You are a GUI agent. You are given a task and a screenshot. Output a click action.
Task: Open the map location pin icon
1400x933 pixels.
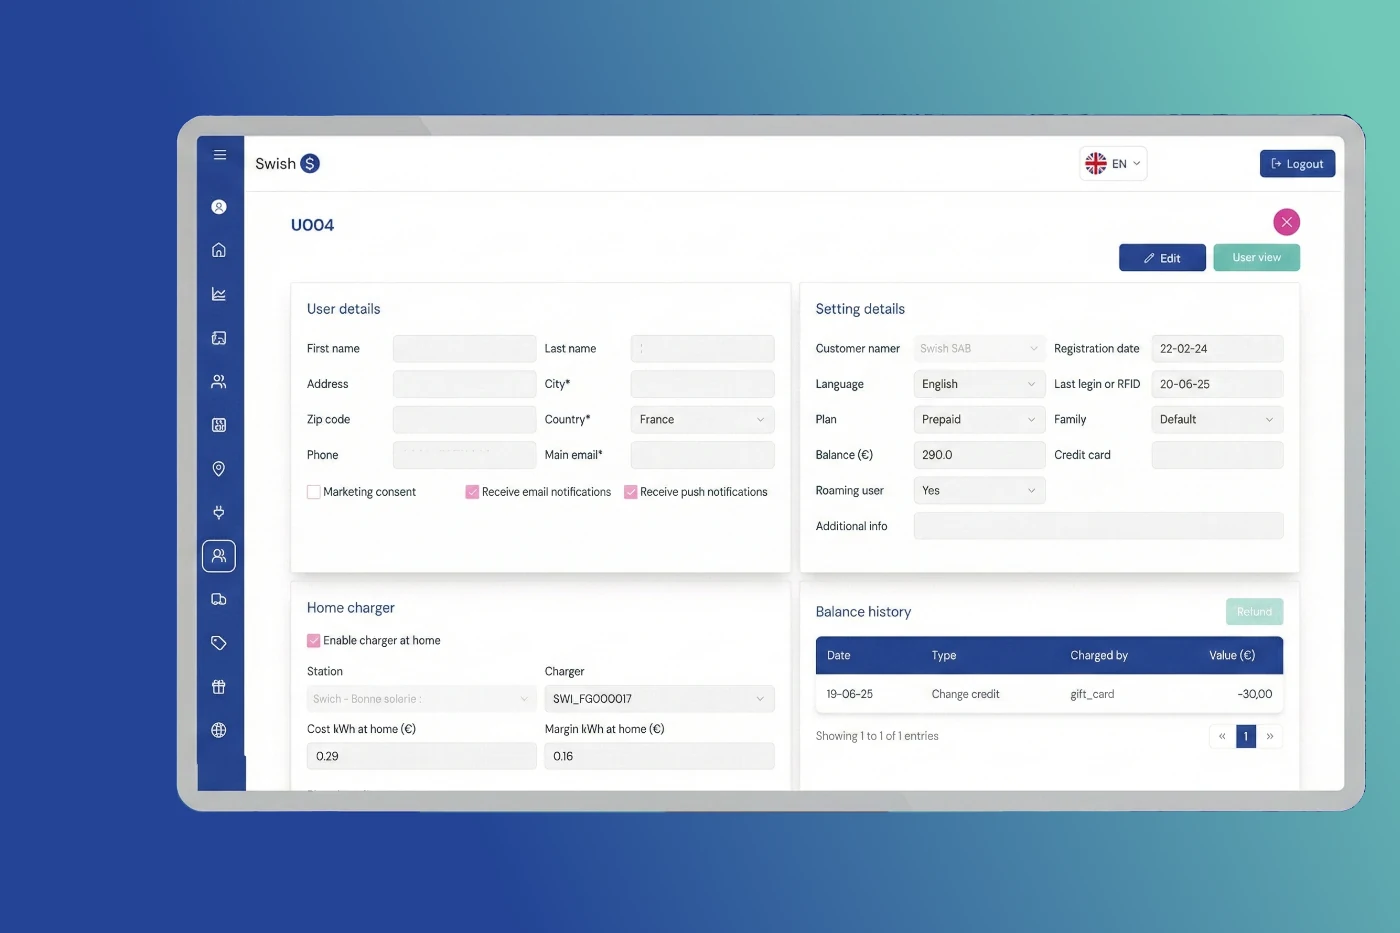(x=219, y=469)
